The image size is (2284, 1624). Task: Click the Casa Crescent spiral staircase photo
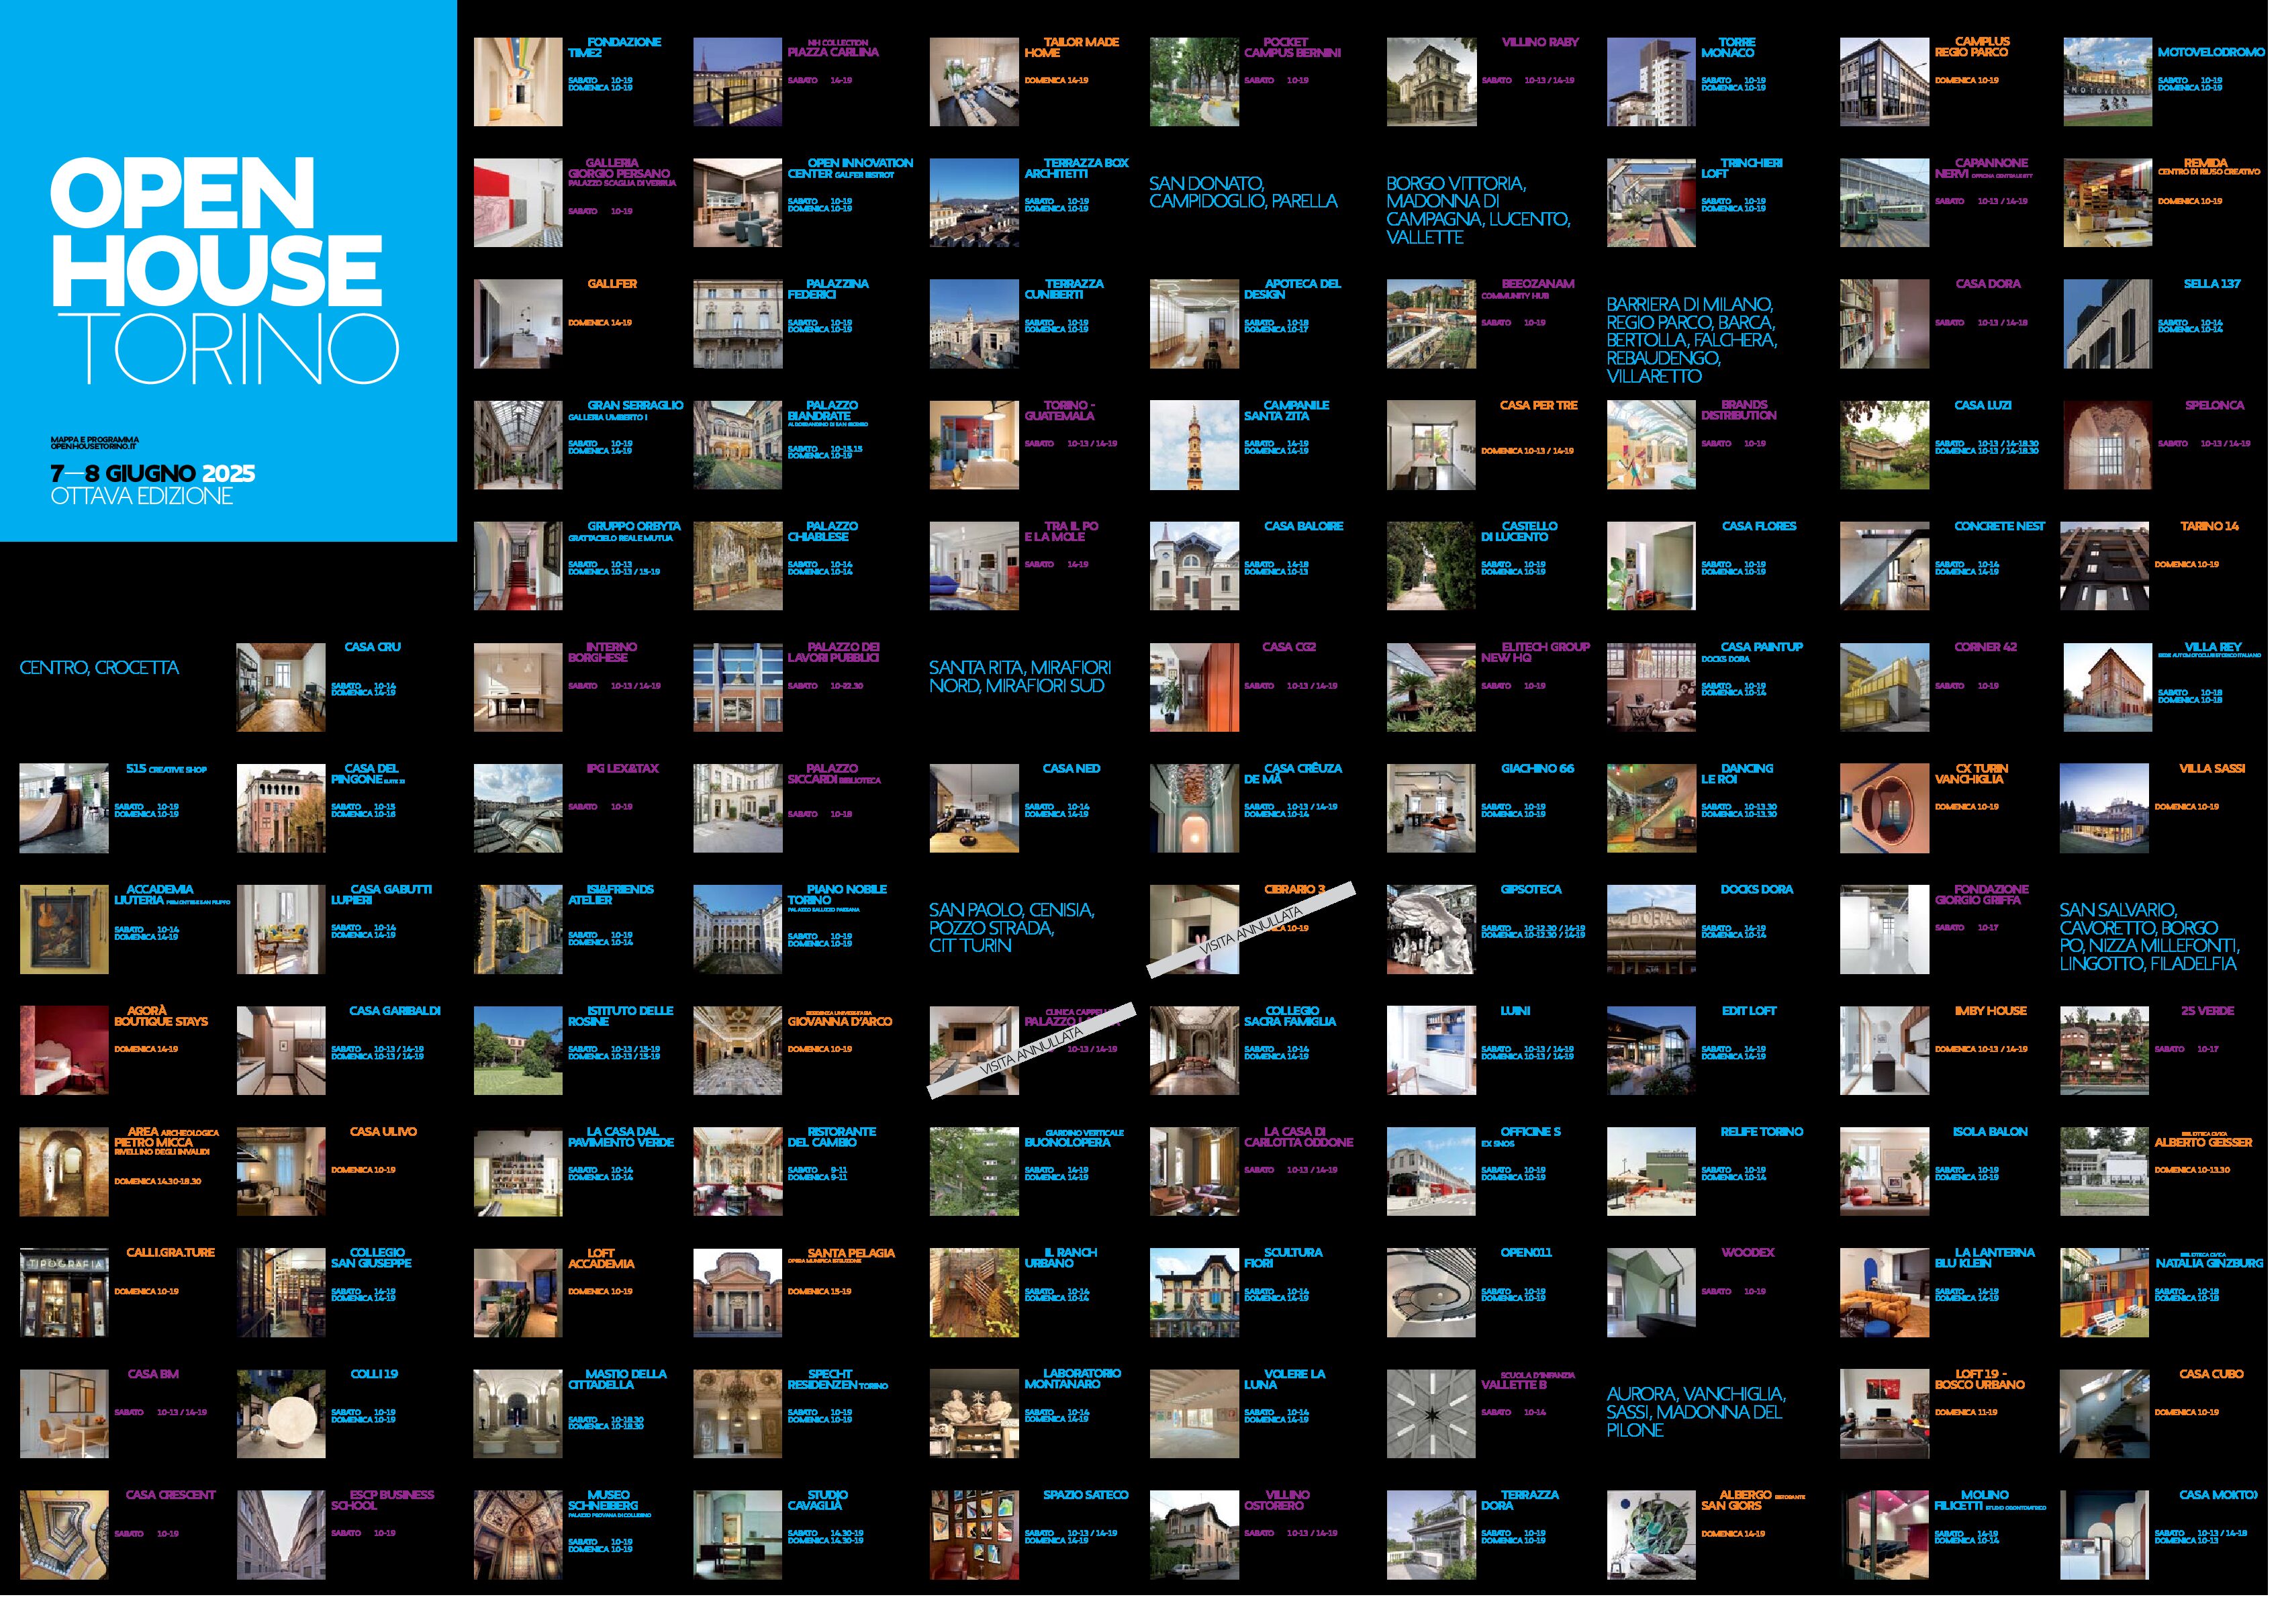click(64, 1535)
